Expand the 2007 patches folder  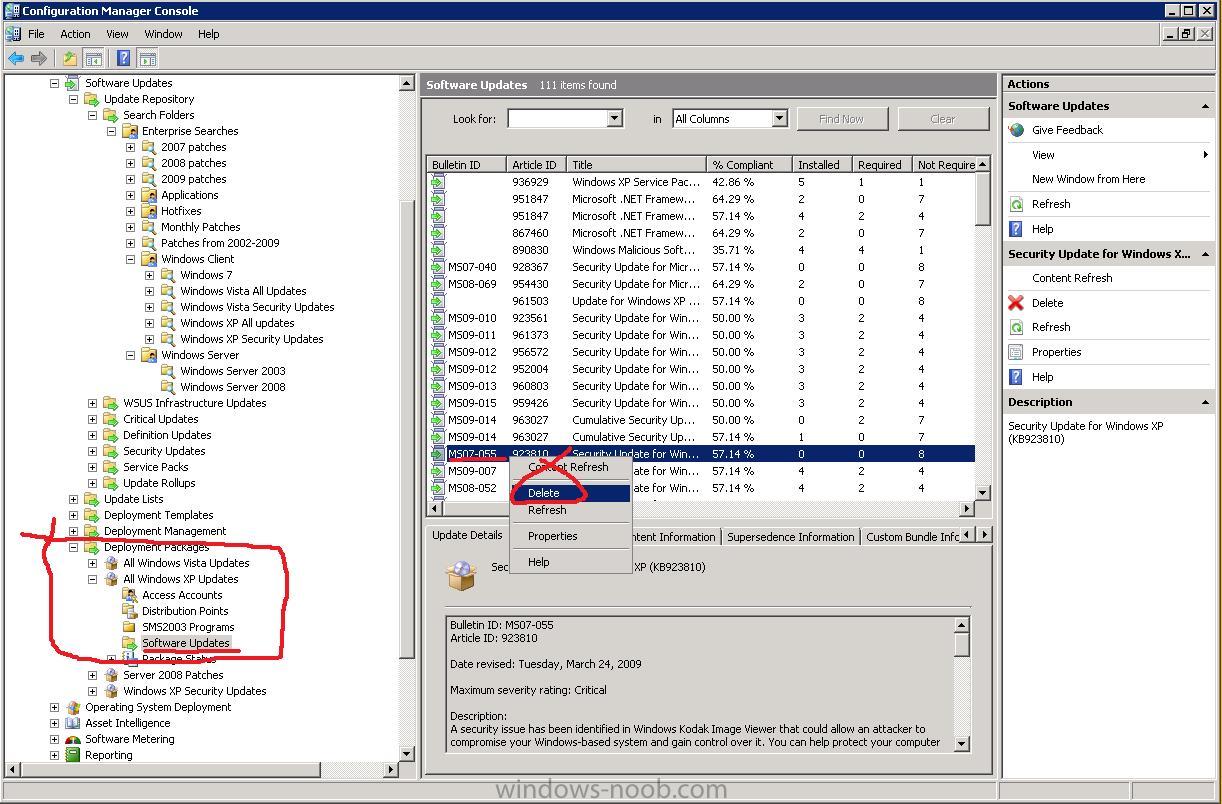point(130,147)
